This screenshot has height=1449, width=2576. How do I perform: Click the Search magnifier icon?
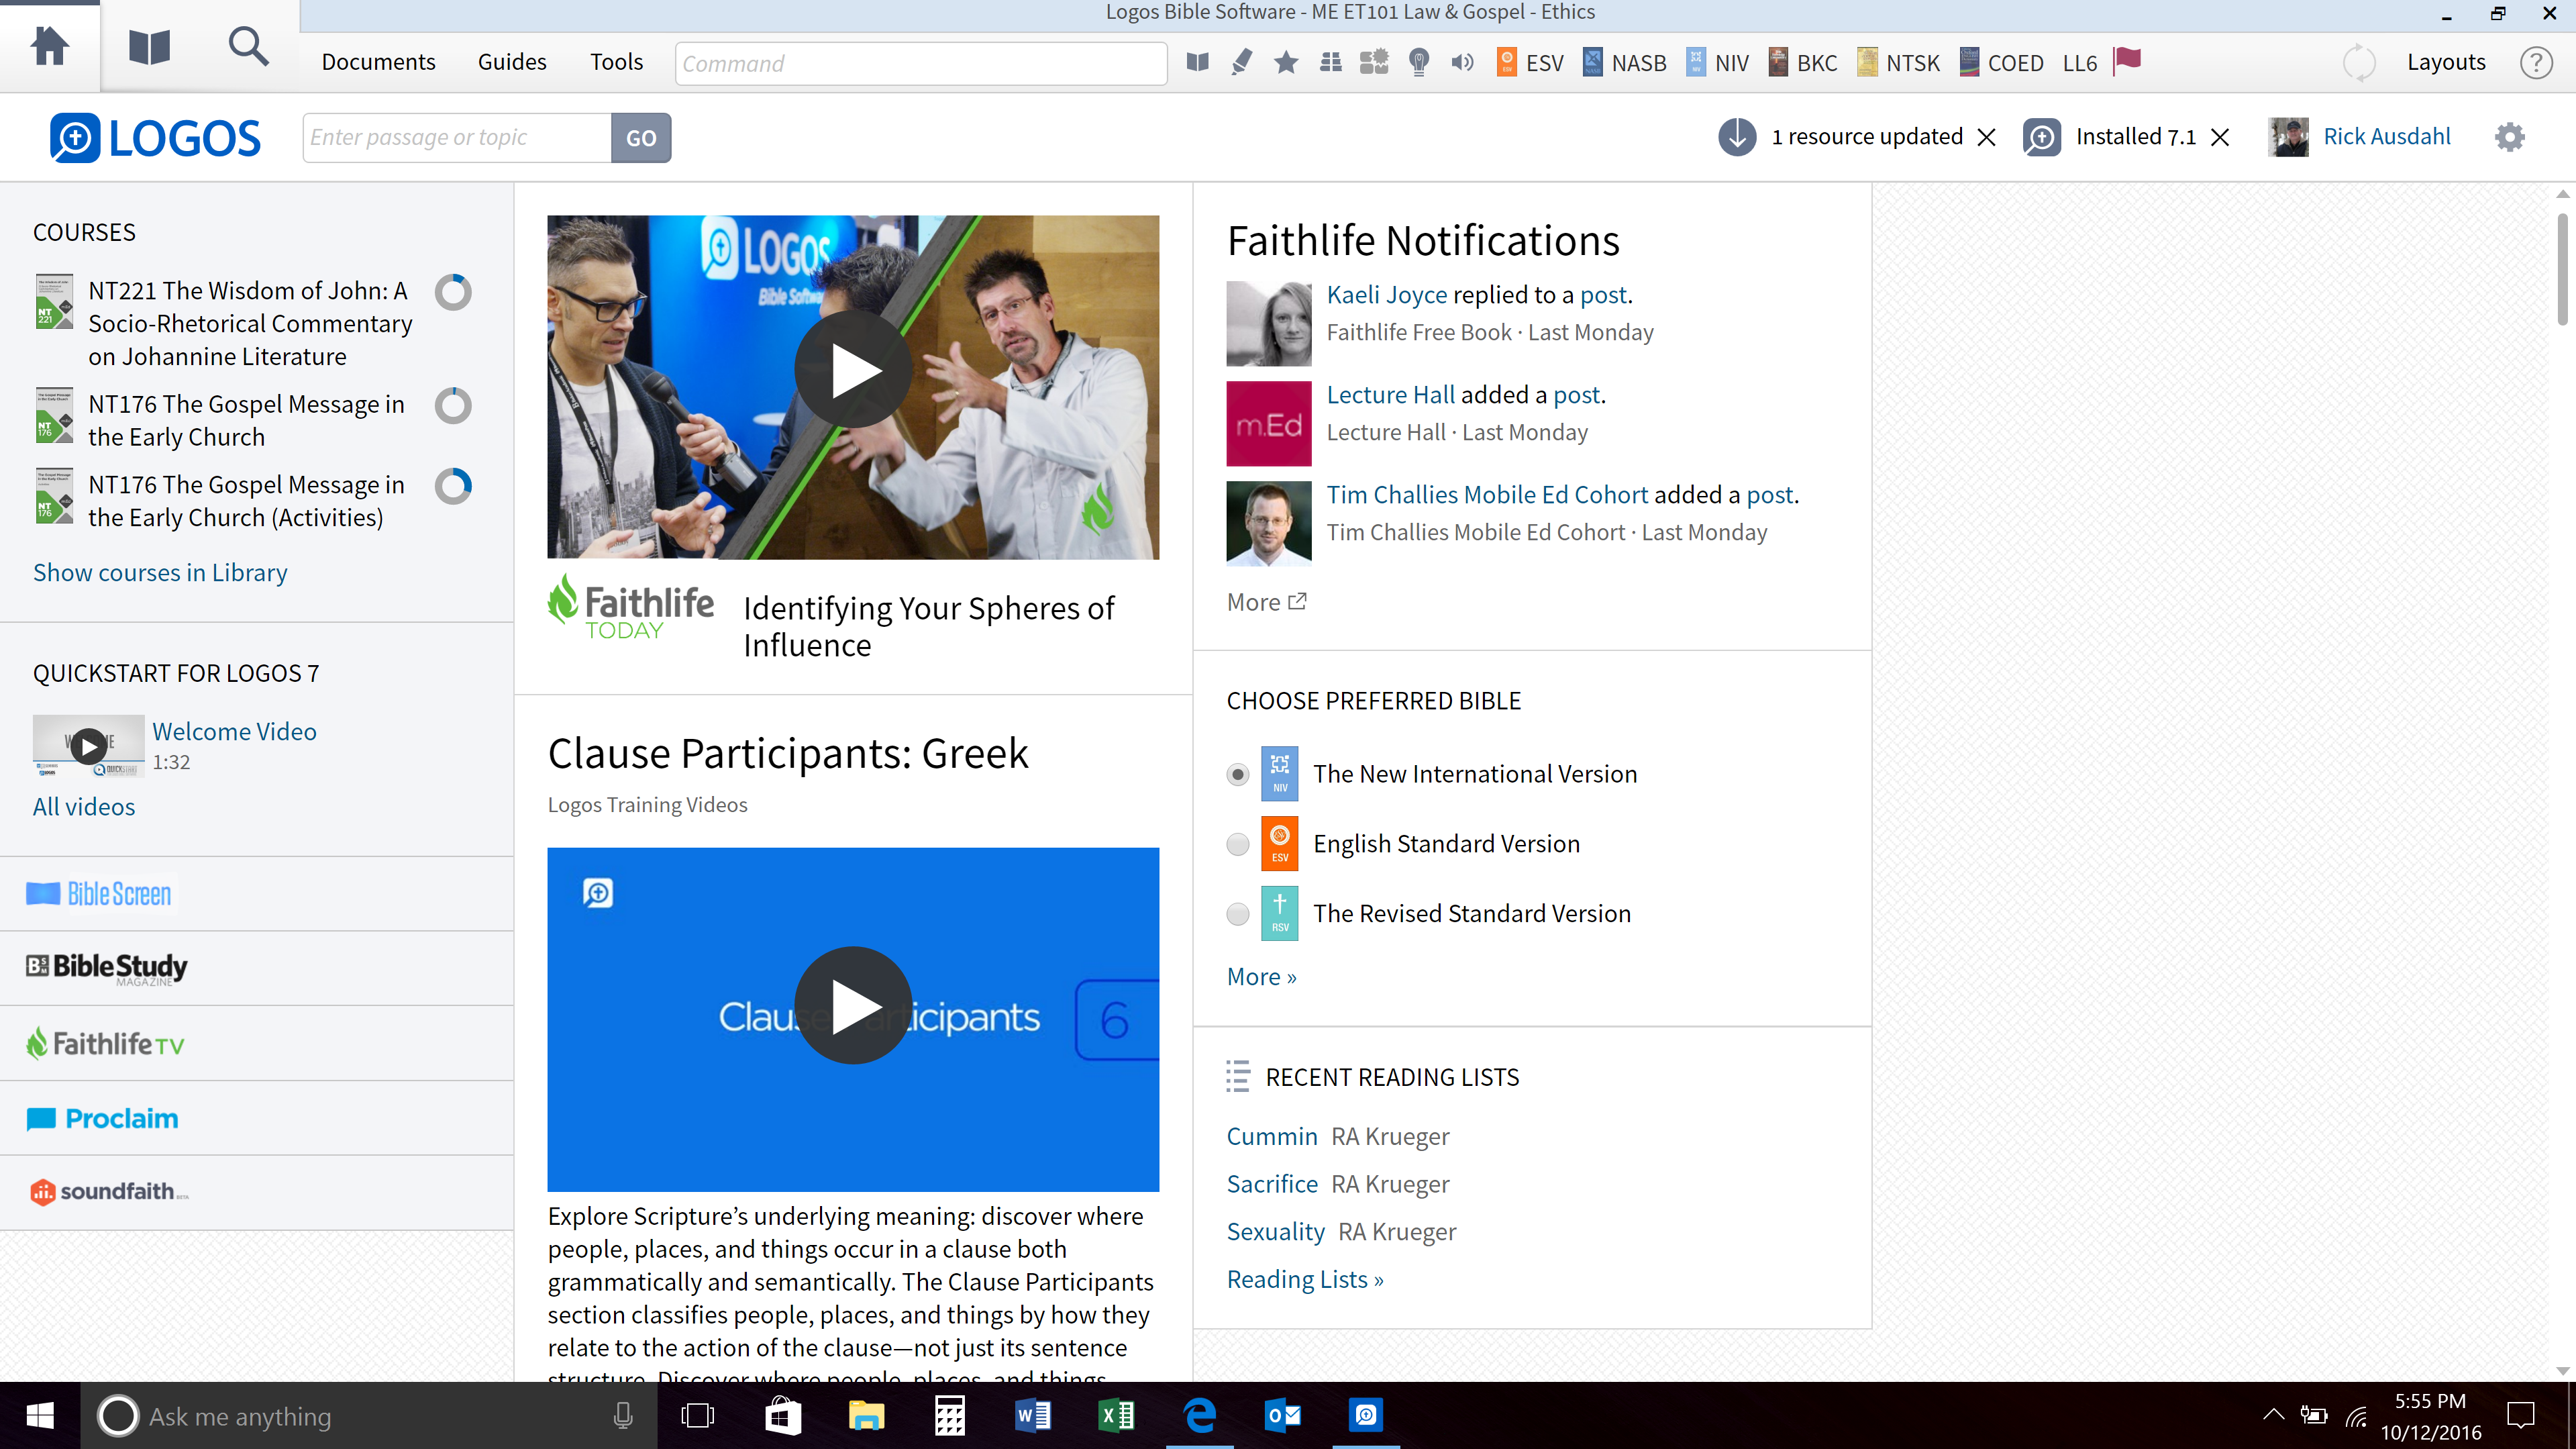point(248,47)
